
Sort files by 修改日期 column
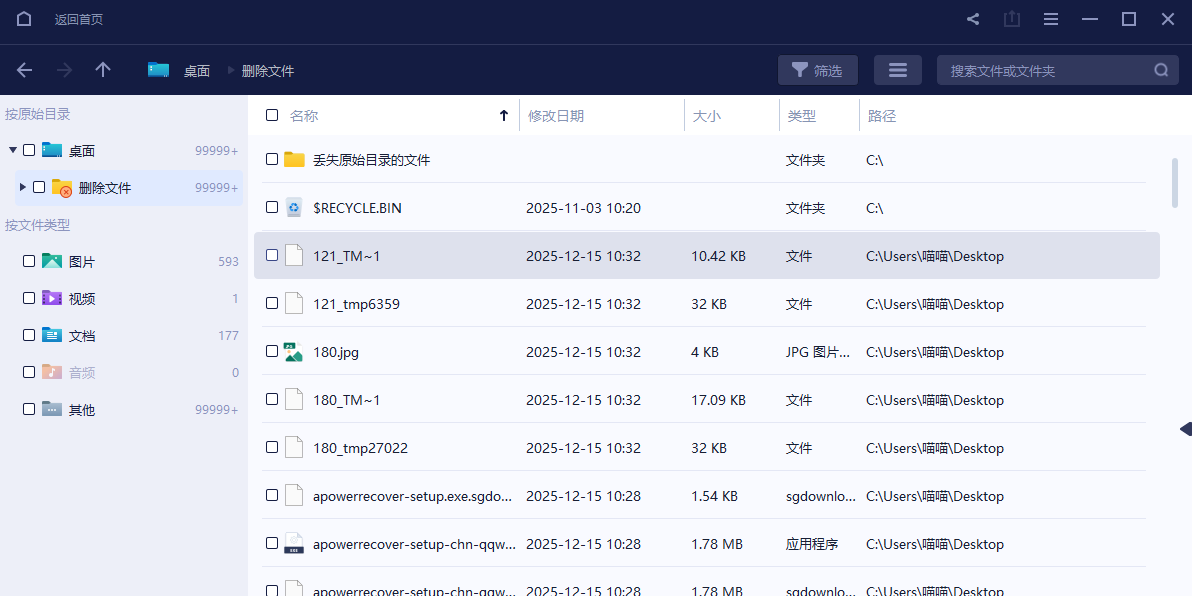[x=556, y=116]
